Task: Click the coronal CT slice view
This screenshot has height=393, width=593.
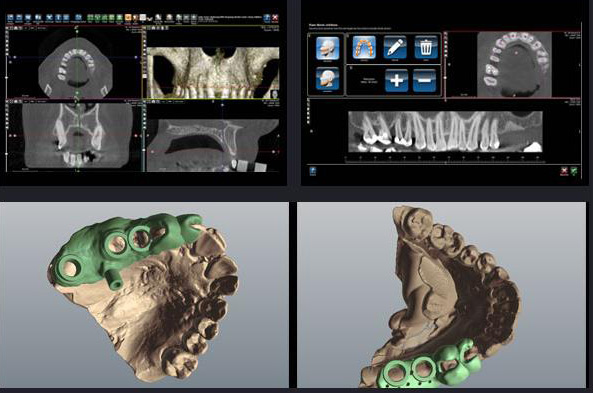Action: point(78,135)
